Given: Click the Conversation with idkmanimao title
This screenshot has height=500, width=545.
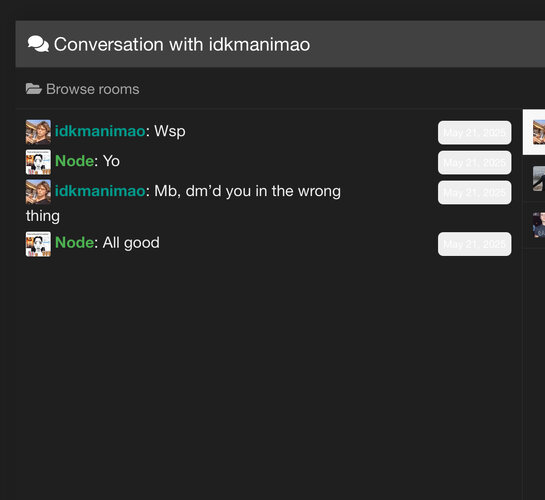Looking at the screenshot, I should (x=182, y=44).
